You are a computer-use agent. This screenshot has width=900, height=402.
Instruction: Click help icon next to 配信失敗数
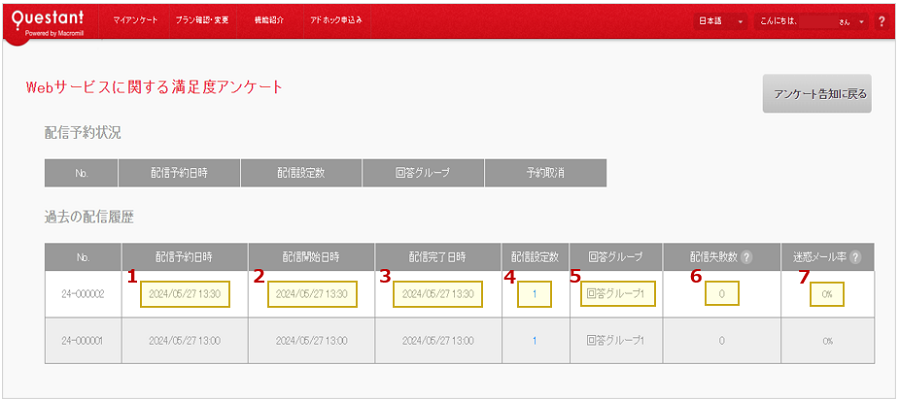pos(746,257)
